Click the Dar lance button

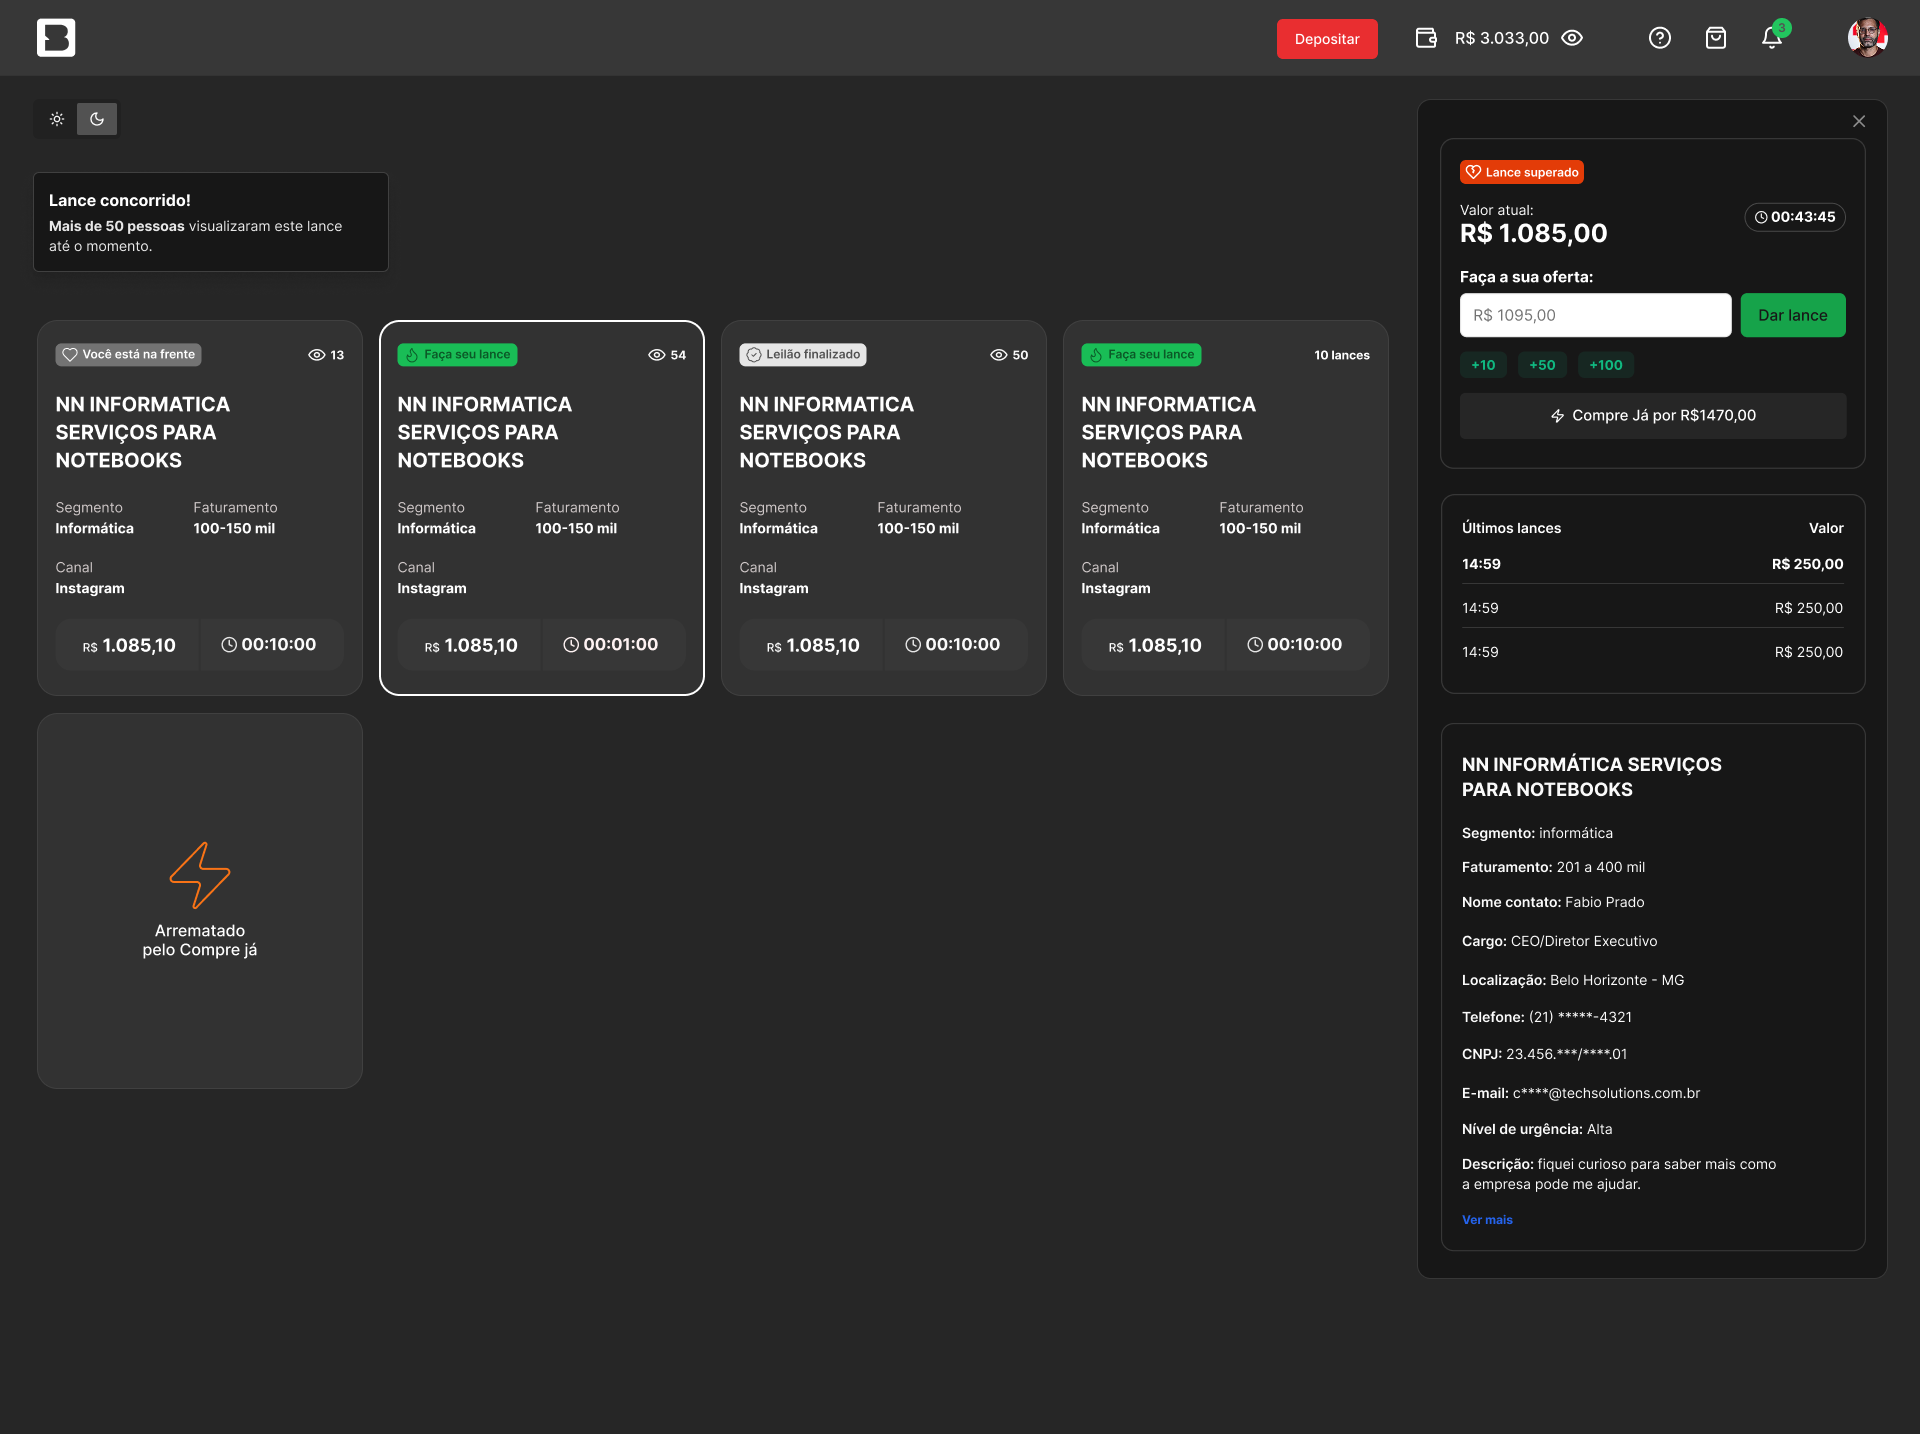[1792, 315]
